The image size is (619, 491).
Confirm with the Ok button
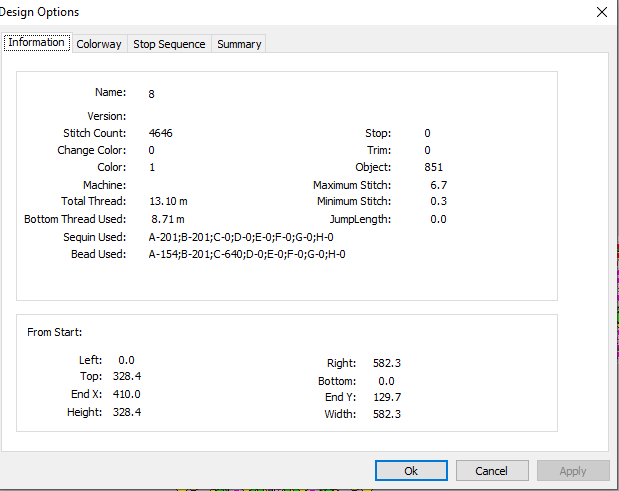pyautogui.click(x=411, y=470)
